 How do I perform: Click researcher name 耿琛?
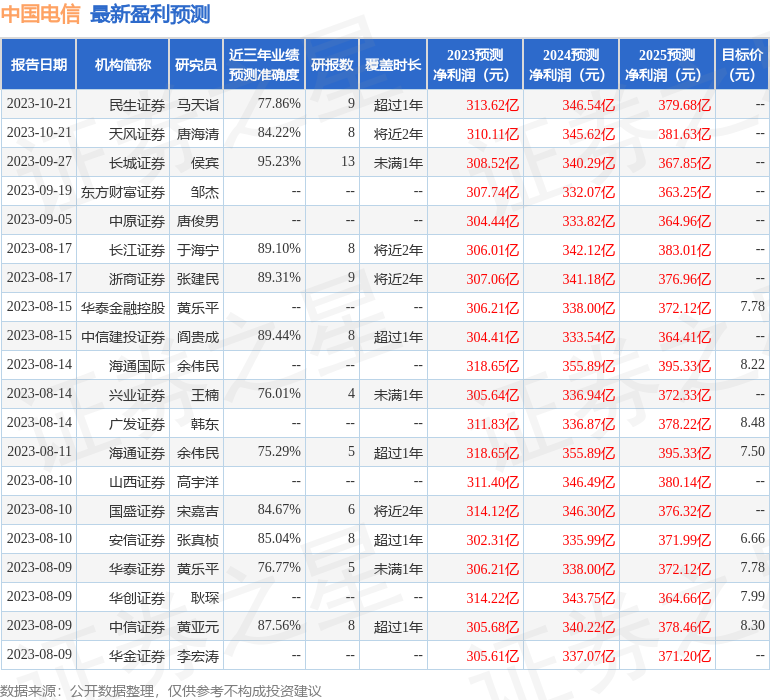205,598
